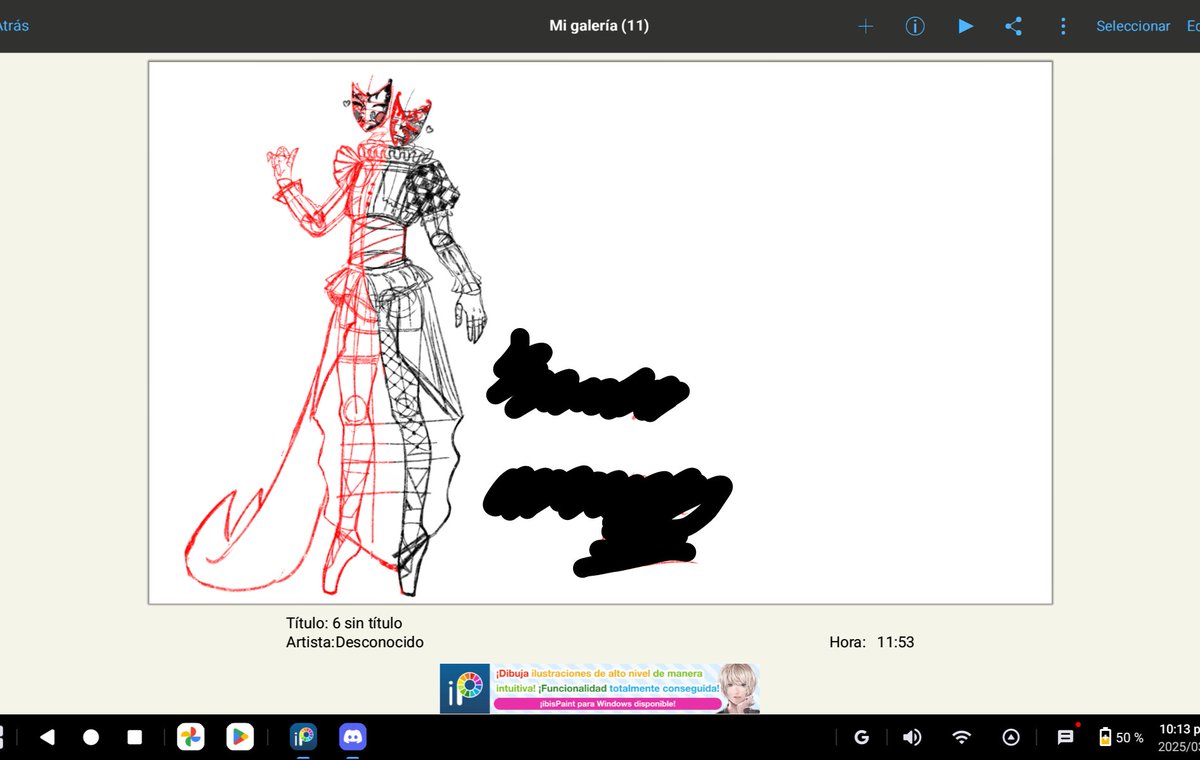Tap the Android back navigation button

(x=47, y=737)
